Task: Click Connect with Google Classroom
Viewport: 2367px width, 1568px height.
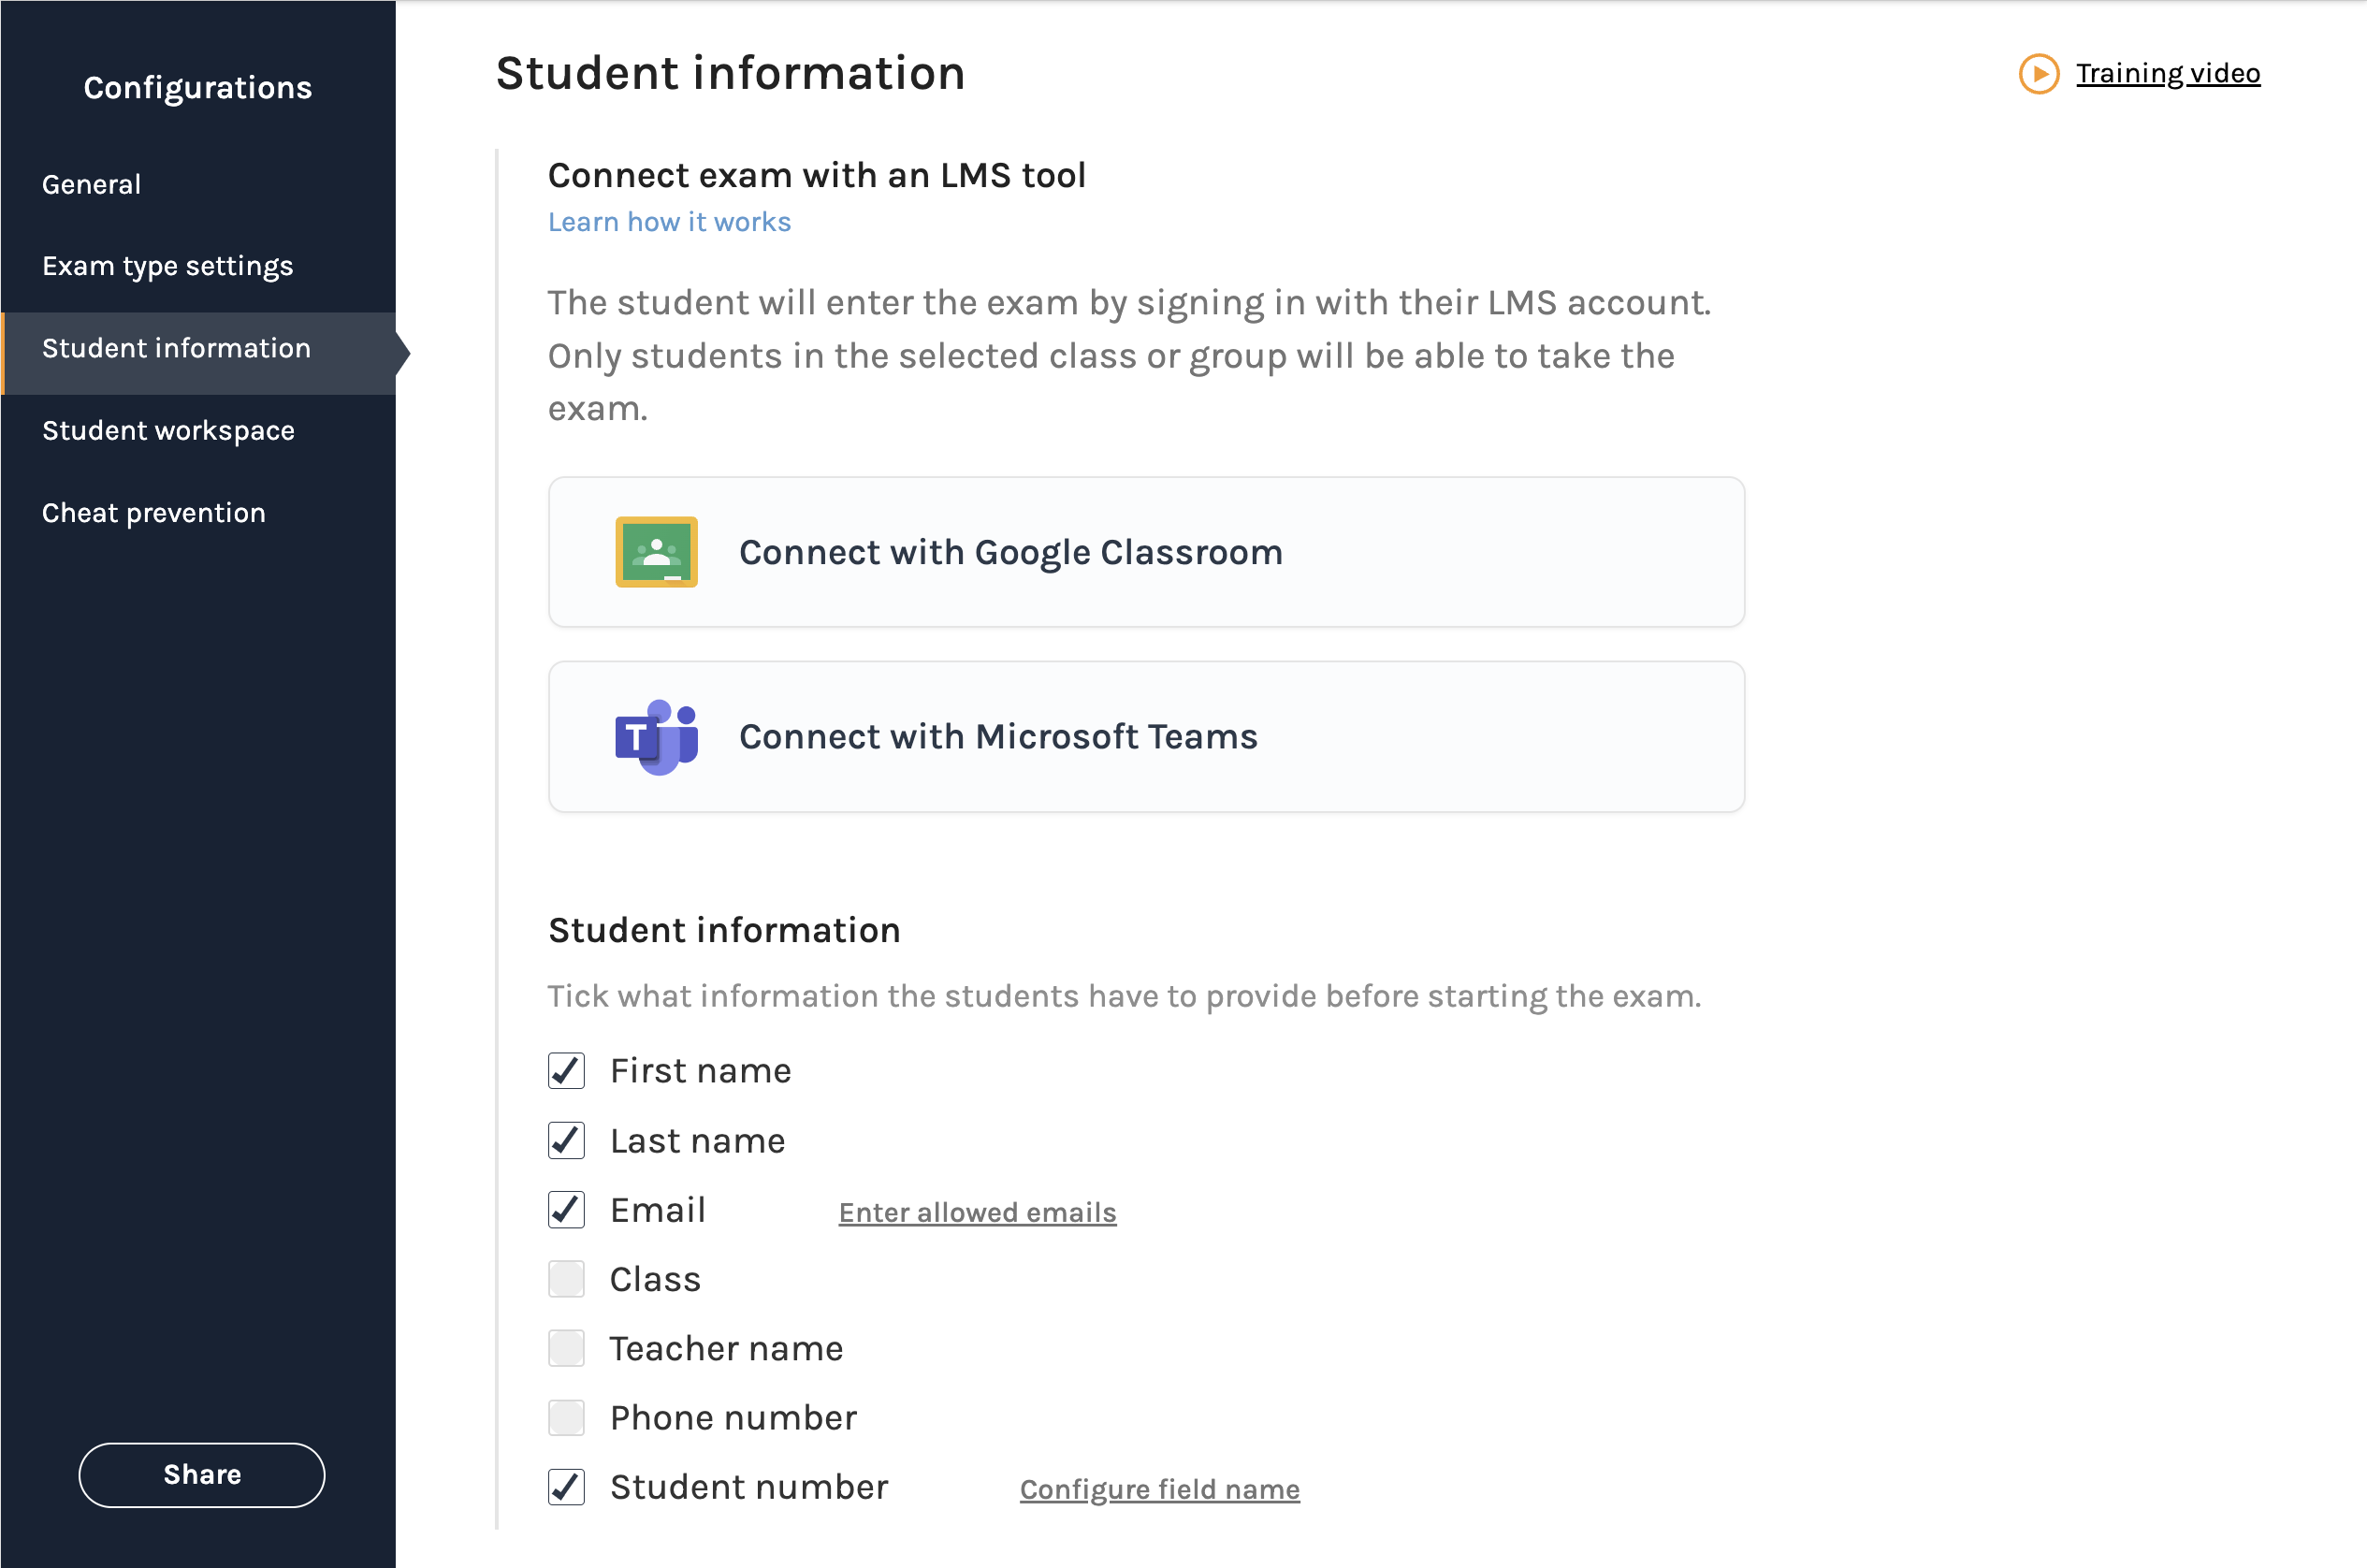Action: 1011,551
